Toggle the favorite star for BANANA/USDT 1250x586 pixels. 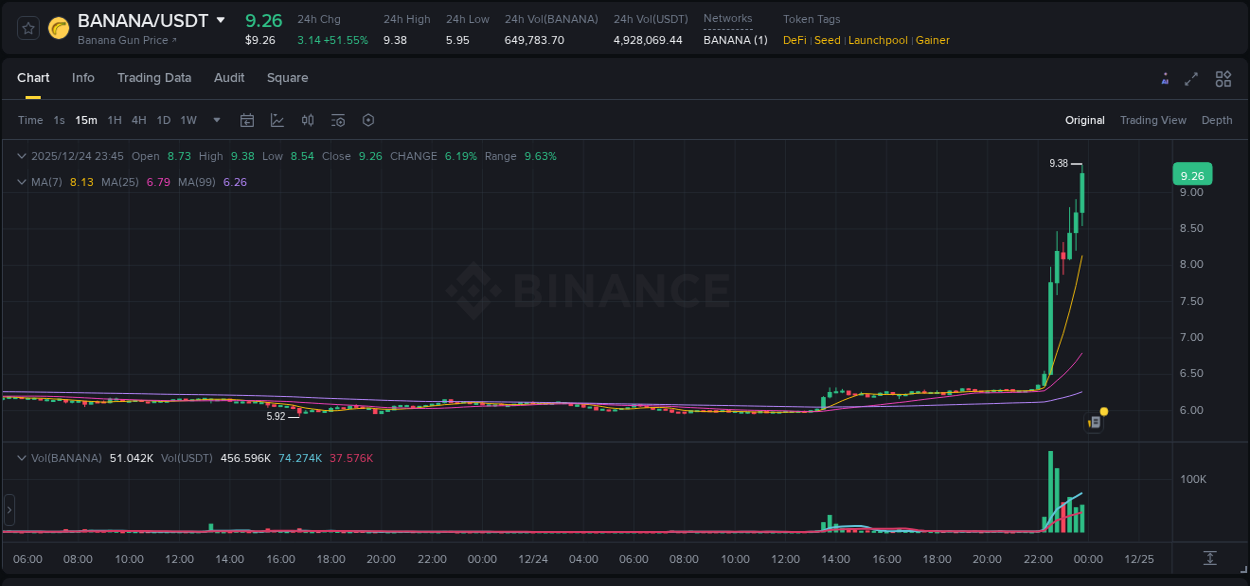[x=27, y=28]
